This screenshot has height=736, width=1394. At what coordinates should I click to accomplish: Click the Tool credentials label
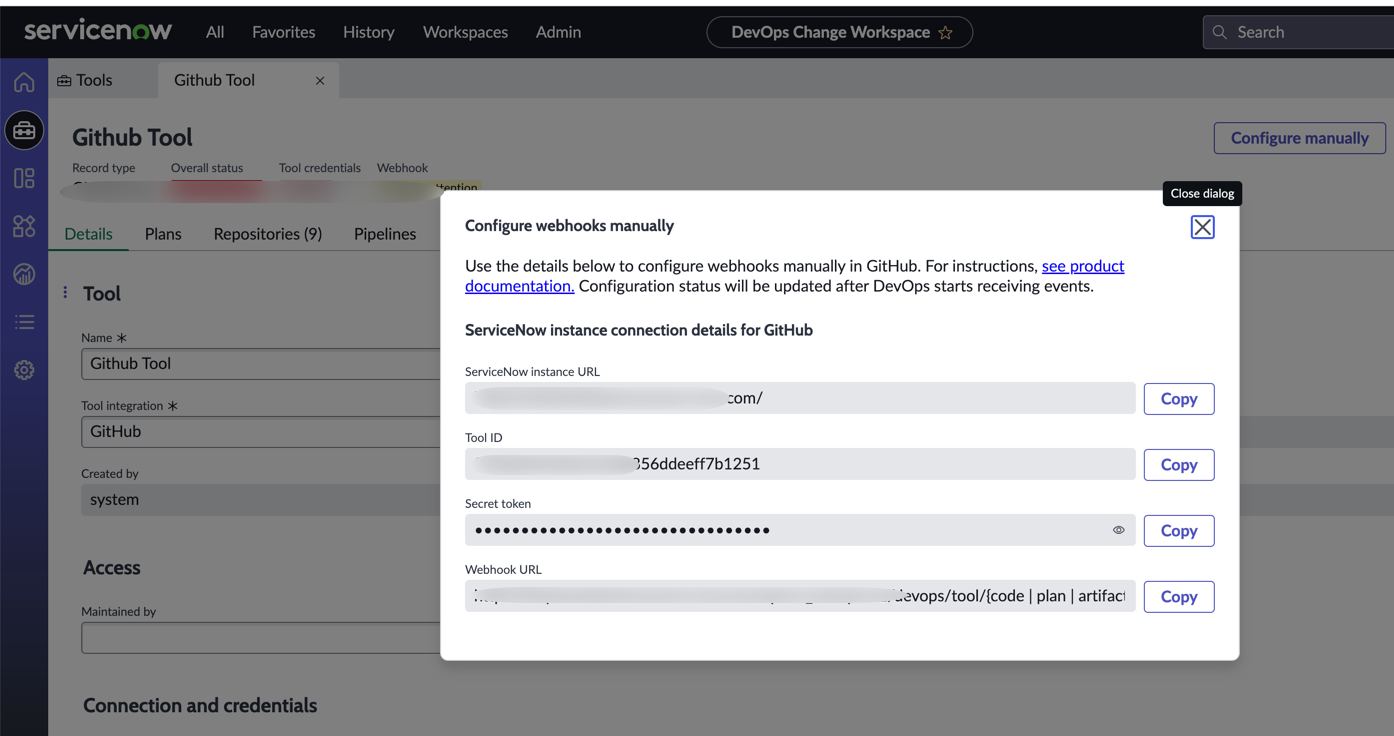click(320, 168)
